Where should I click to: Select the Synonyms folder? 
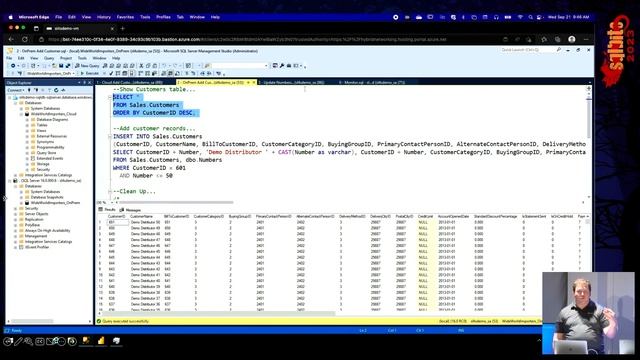click(x=45, y=142)
